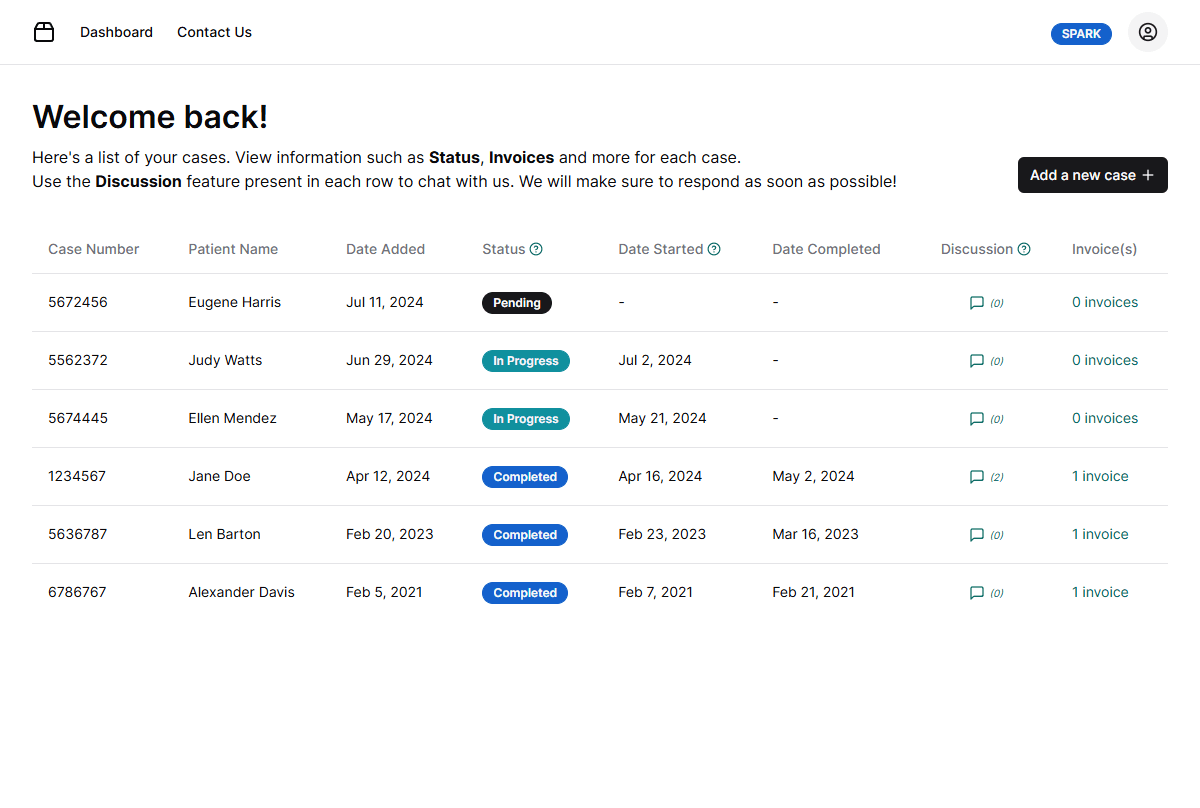Click the box logo icon in header

pyautogui.click(x=44, y=32)
